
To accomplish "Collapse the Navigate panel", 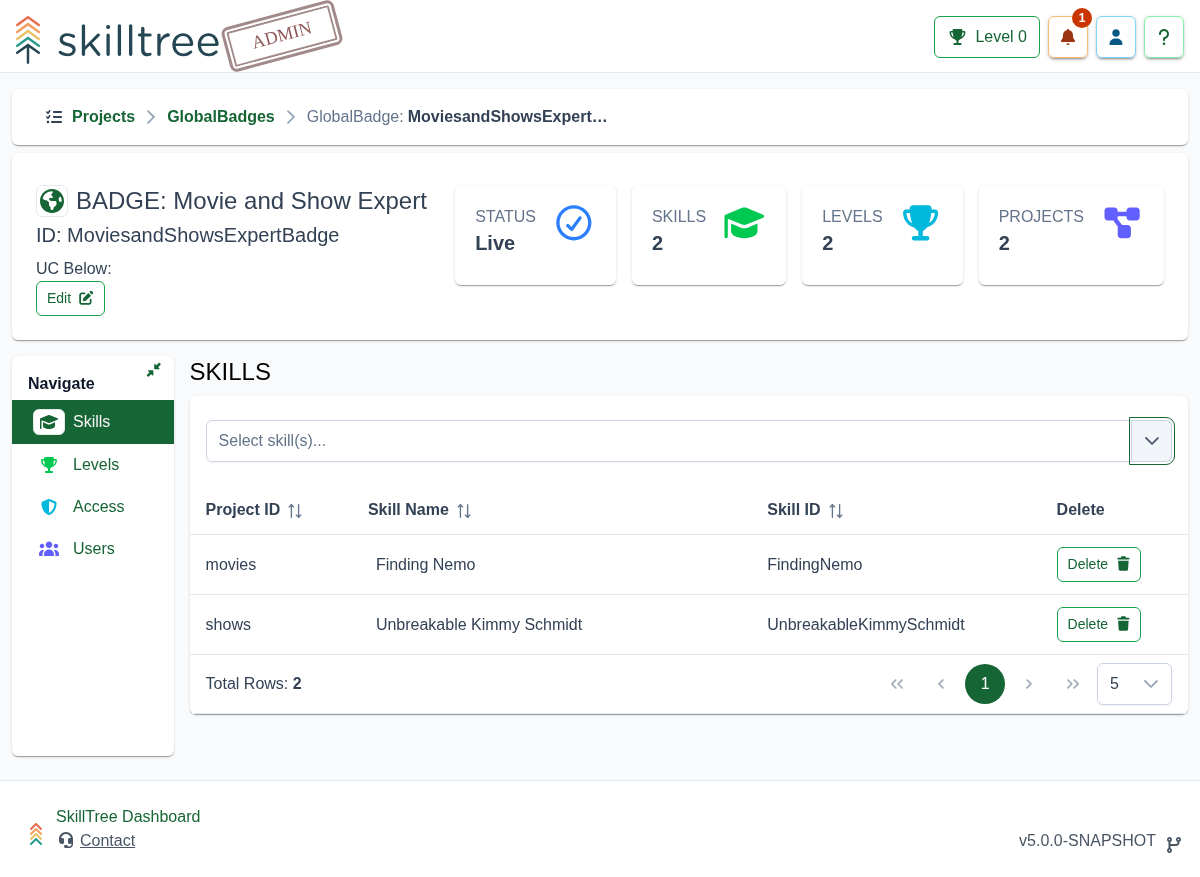I will point(153,370).
